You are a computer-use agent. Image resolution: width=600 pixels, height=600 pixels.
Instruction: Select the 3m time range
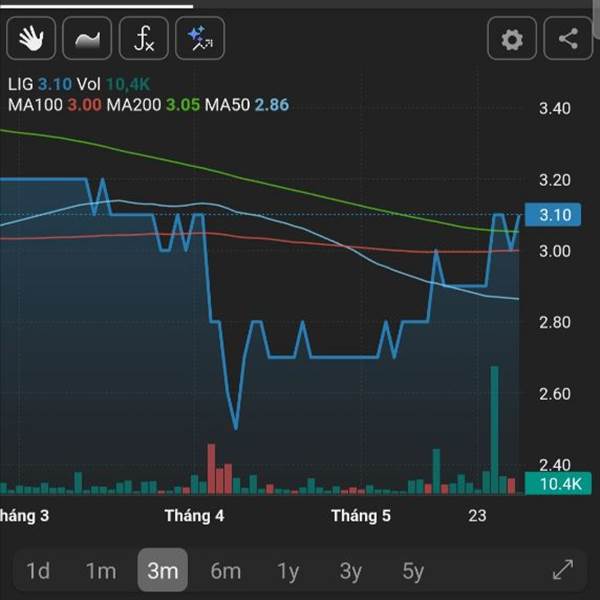[163, 570]
